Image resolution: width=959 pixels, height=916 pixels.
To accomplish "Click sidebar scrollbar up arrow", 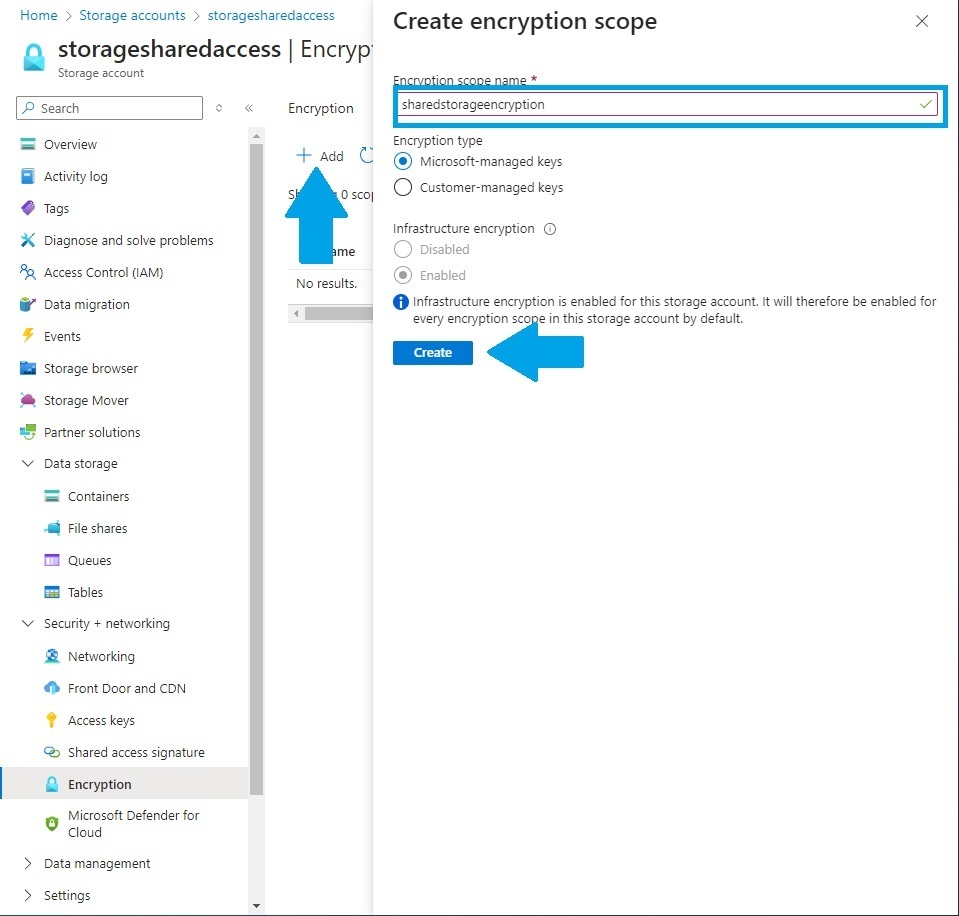I will (x=256, y=135).
